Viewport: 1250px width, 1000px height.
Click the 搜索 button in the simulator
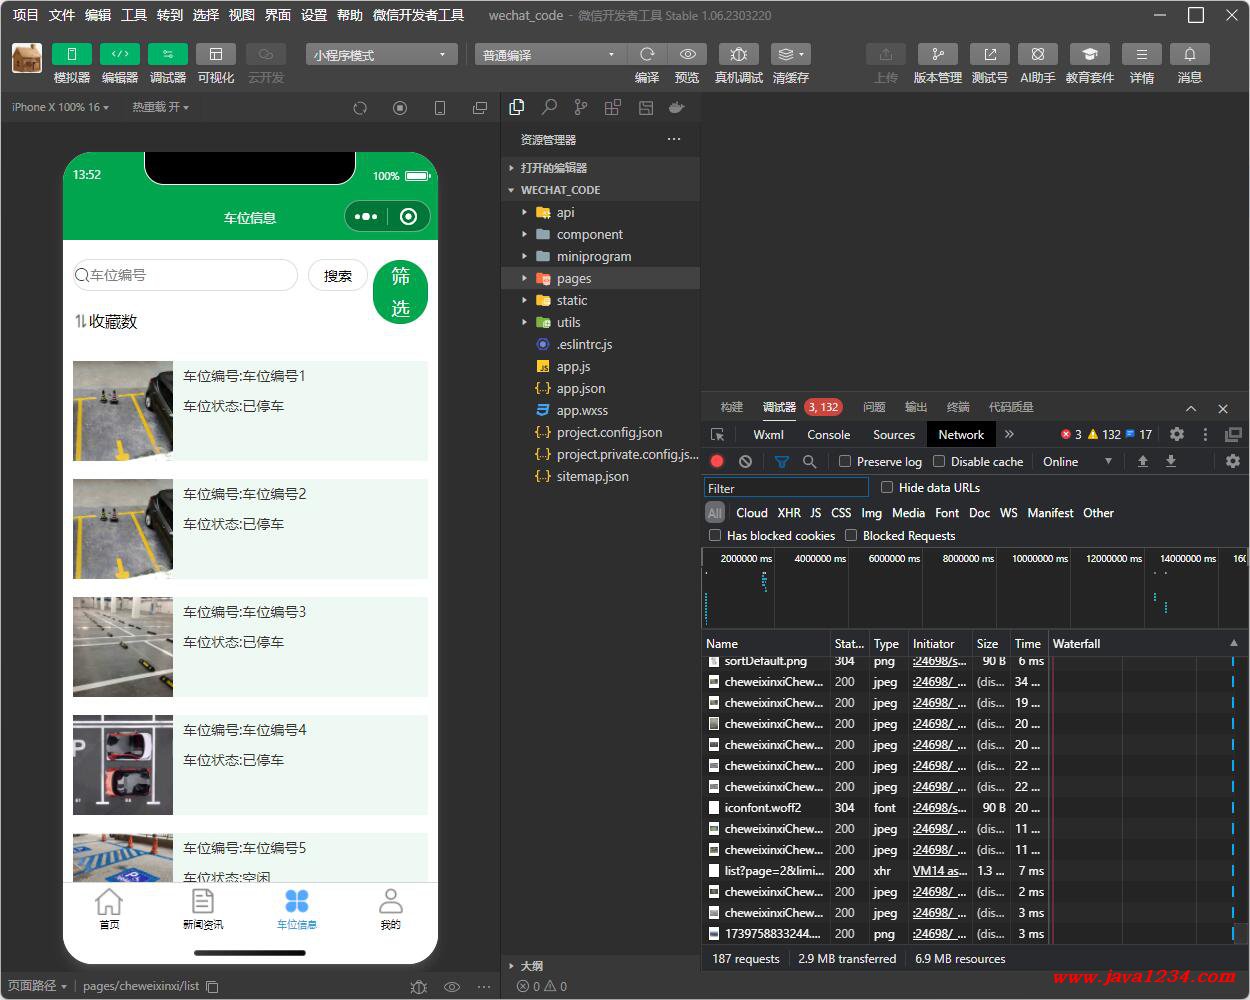pos(338,275)
